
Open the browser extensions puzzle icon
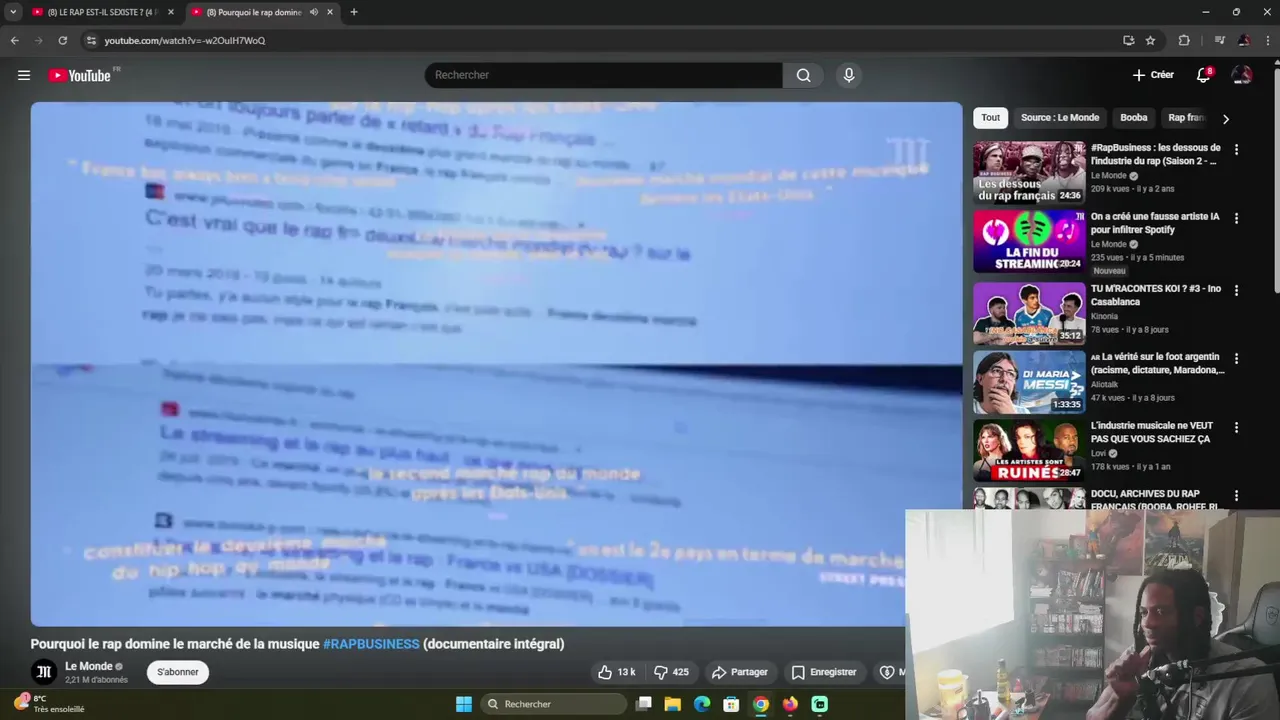tap(1184, 40)
